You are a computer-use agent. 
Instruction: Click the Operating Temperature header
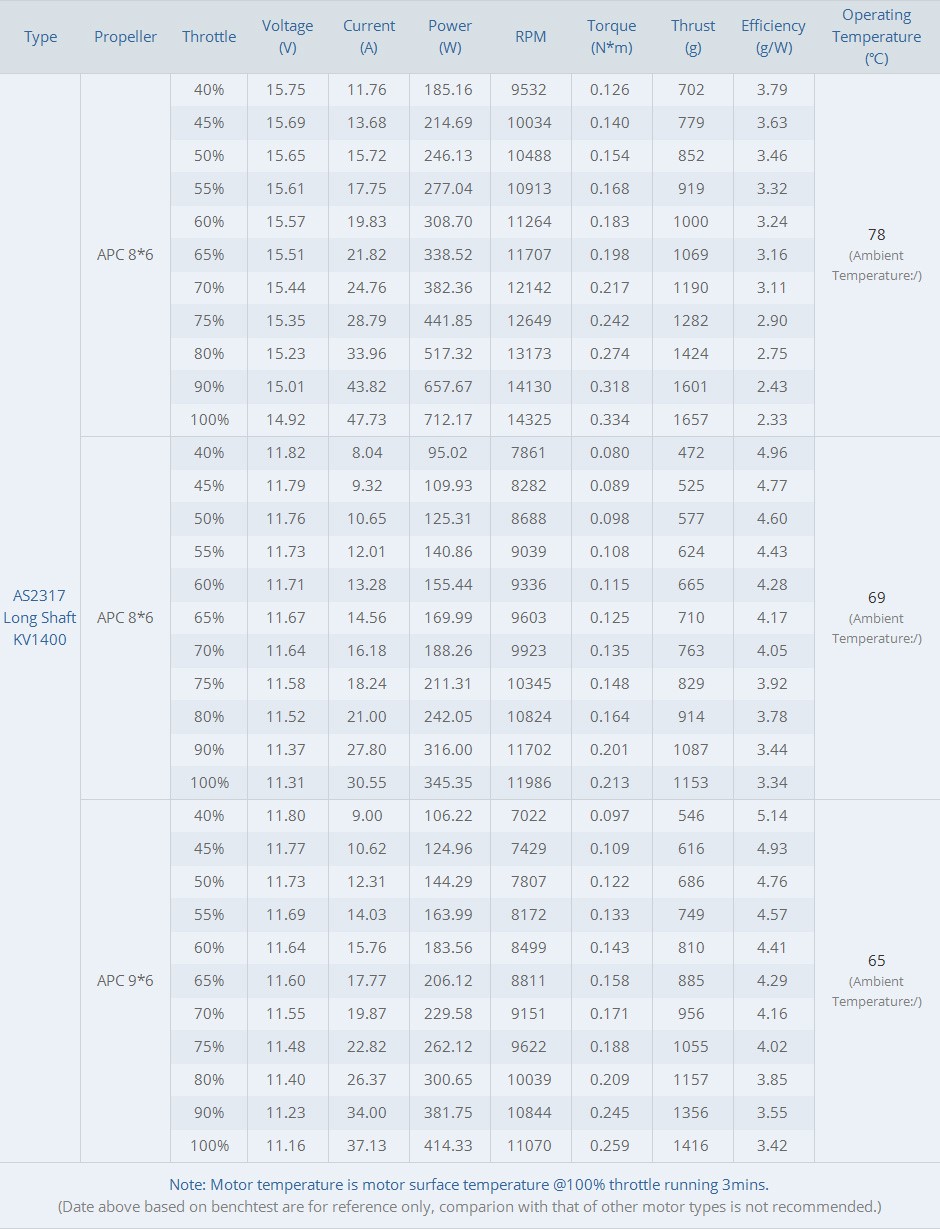coord(877,37)
